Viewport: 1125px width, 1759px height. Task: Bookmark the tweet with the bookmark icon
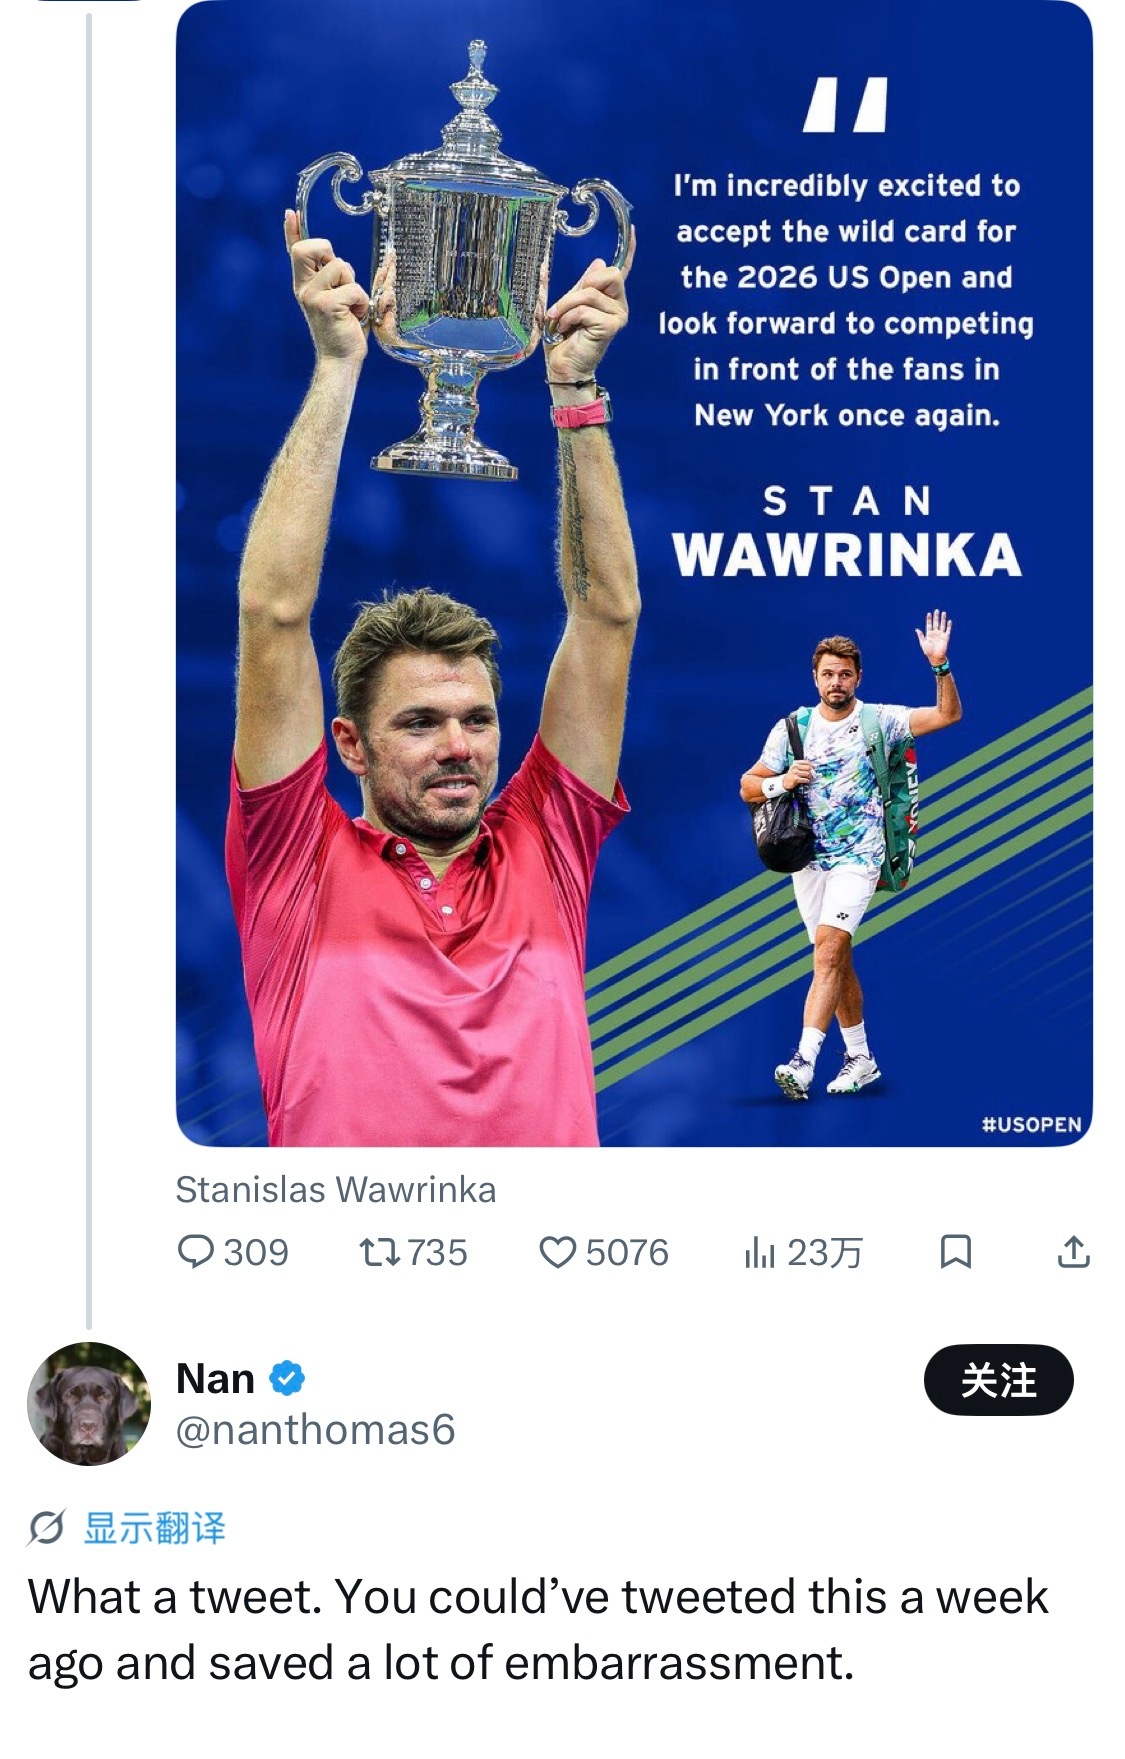956,1252
